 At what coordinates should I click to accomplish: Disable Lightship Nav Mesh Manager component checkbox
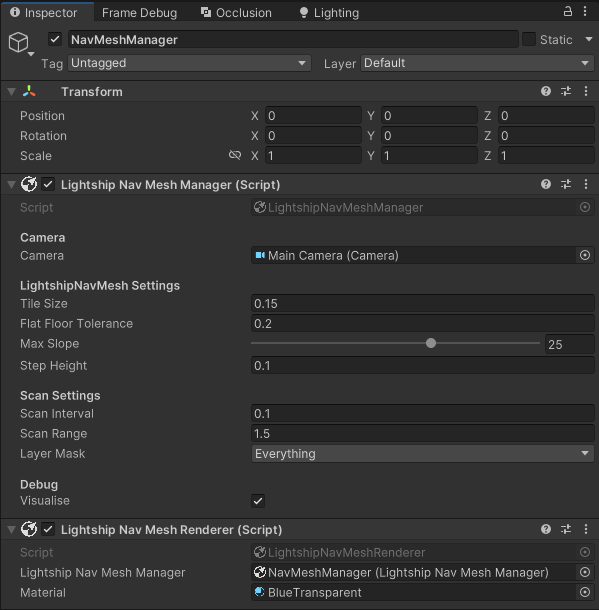pyautogui.click(x=48, y=184)
